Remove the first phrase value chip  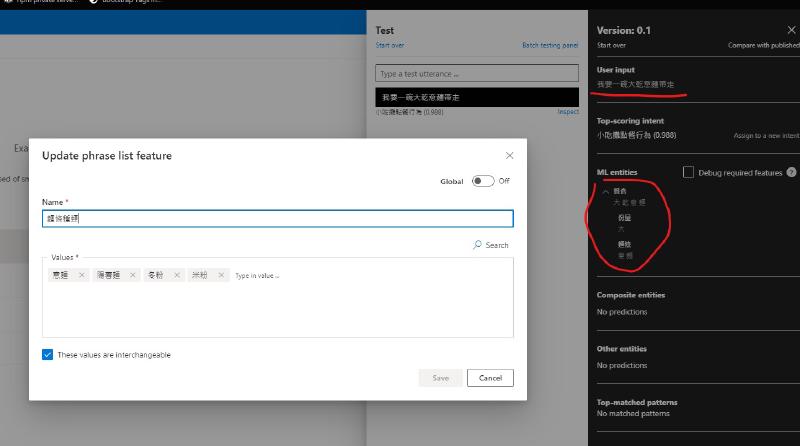[82, 275]
